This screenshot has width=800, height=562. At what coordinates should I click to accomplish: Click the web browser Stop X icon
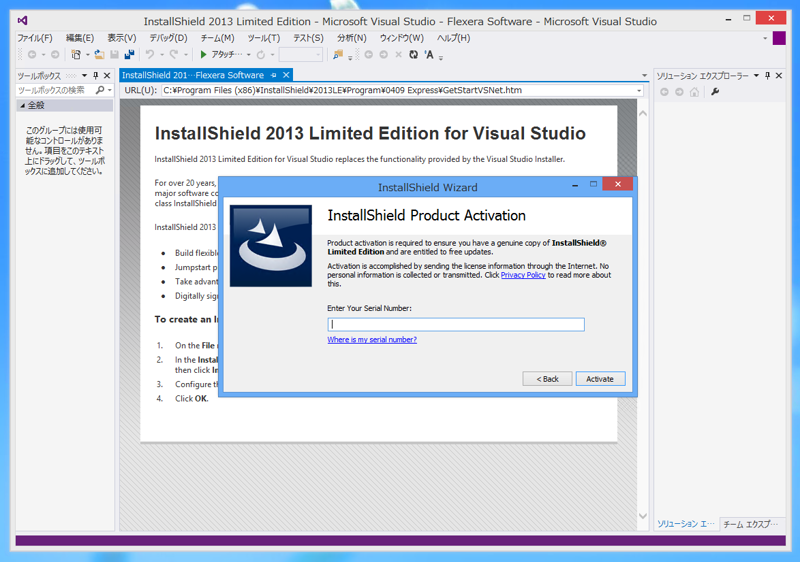tap(398, 55)
